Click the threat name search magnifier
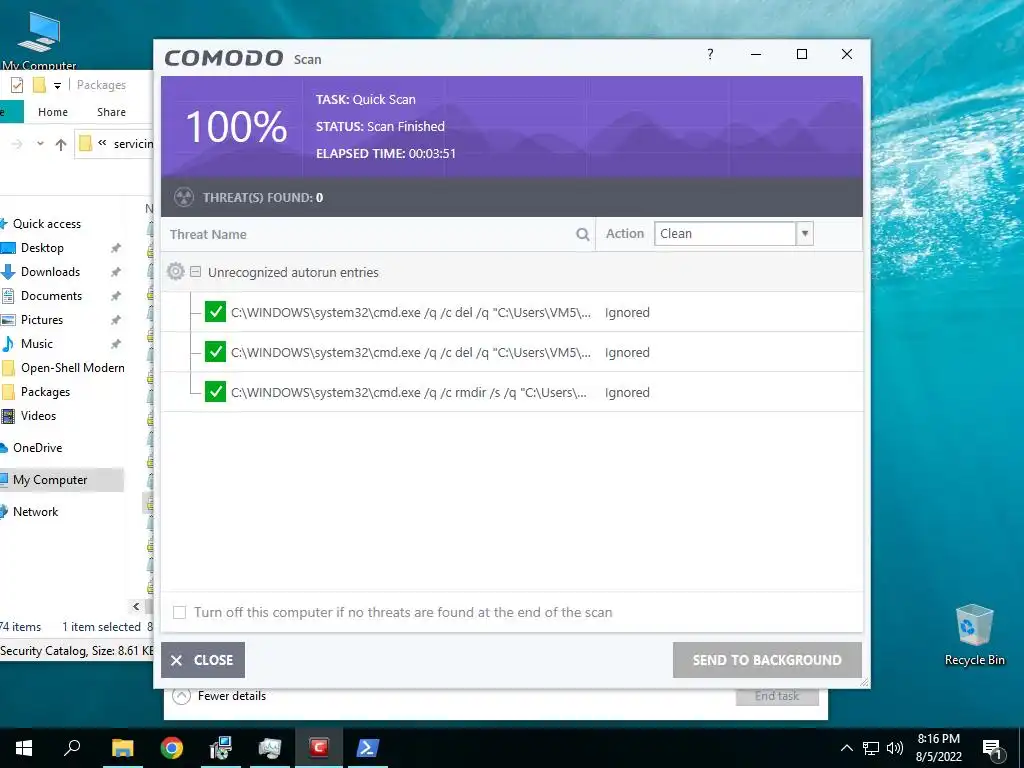1024x768 pixels. click(x=583, y=234)
